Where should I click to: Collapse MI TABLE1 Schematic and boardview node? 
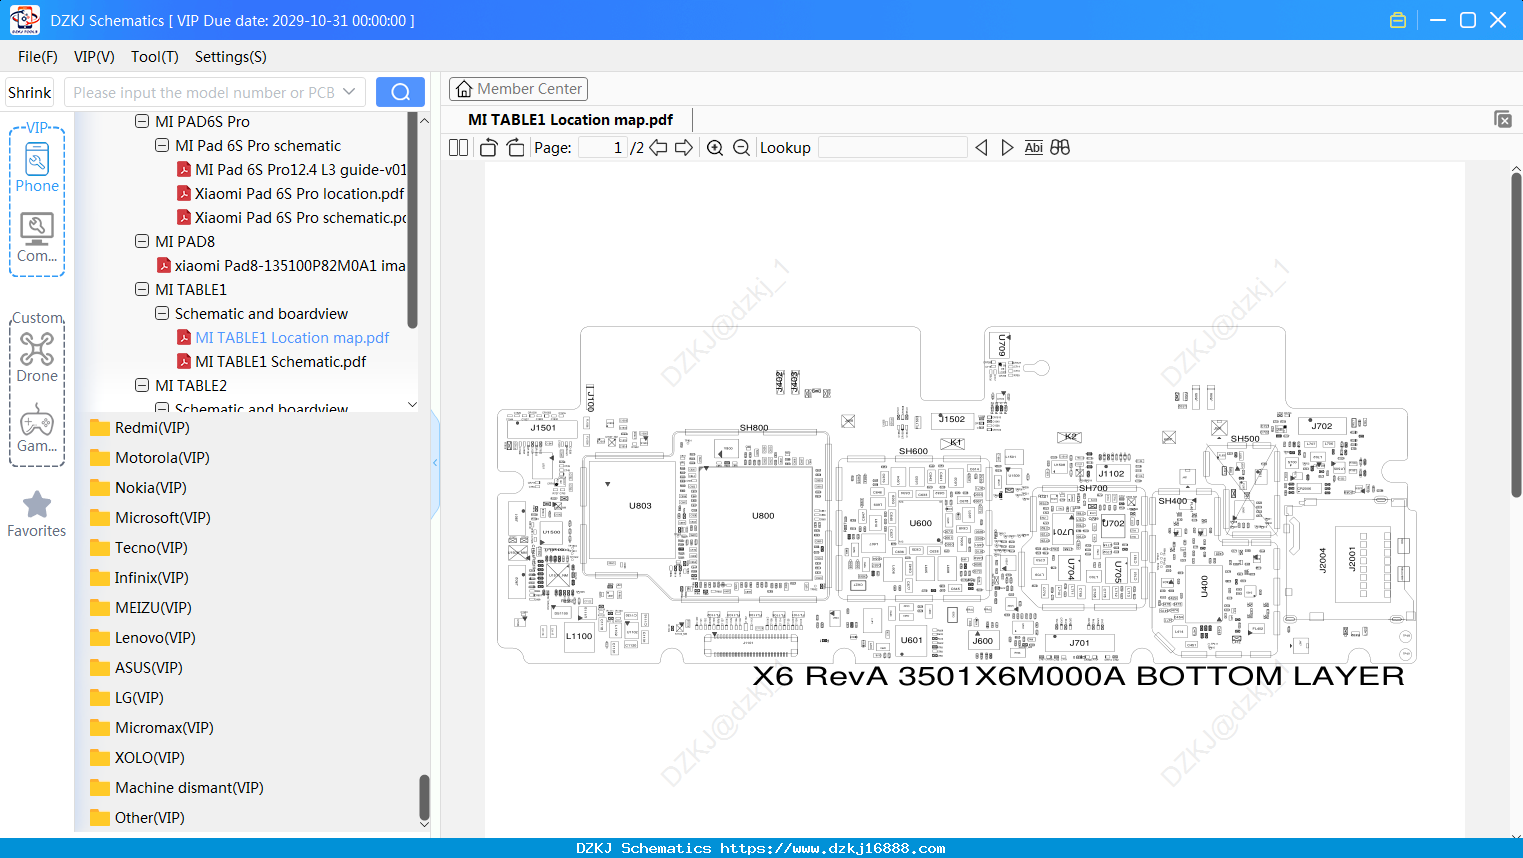[x=161, y=313]
